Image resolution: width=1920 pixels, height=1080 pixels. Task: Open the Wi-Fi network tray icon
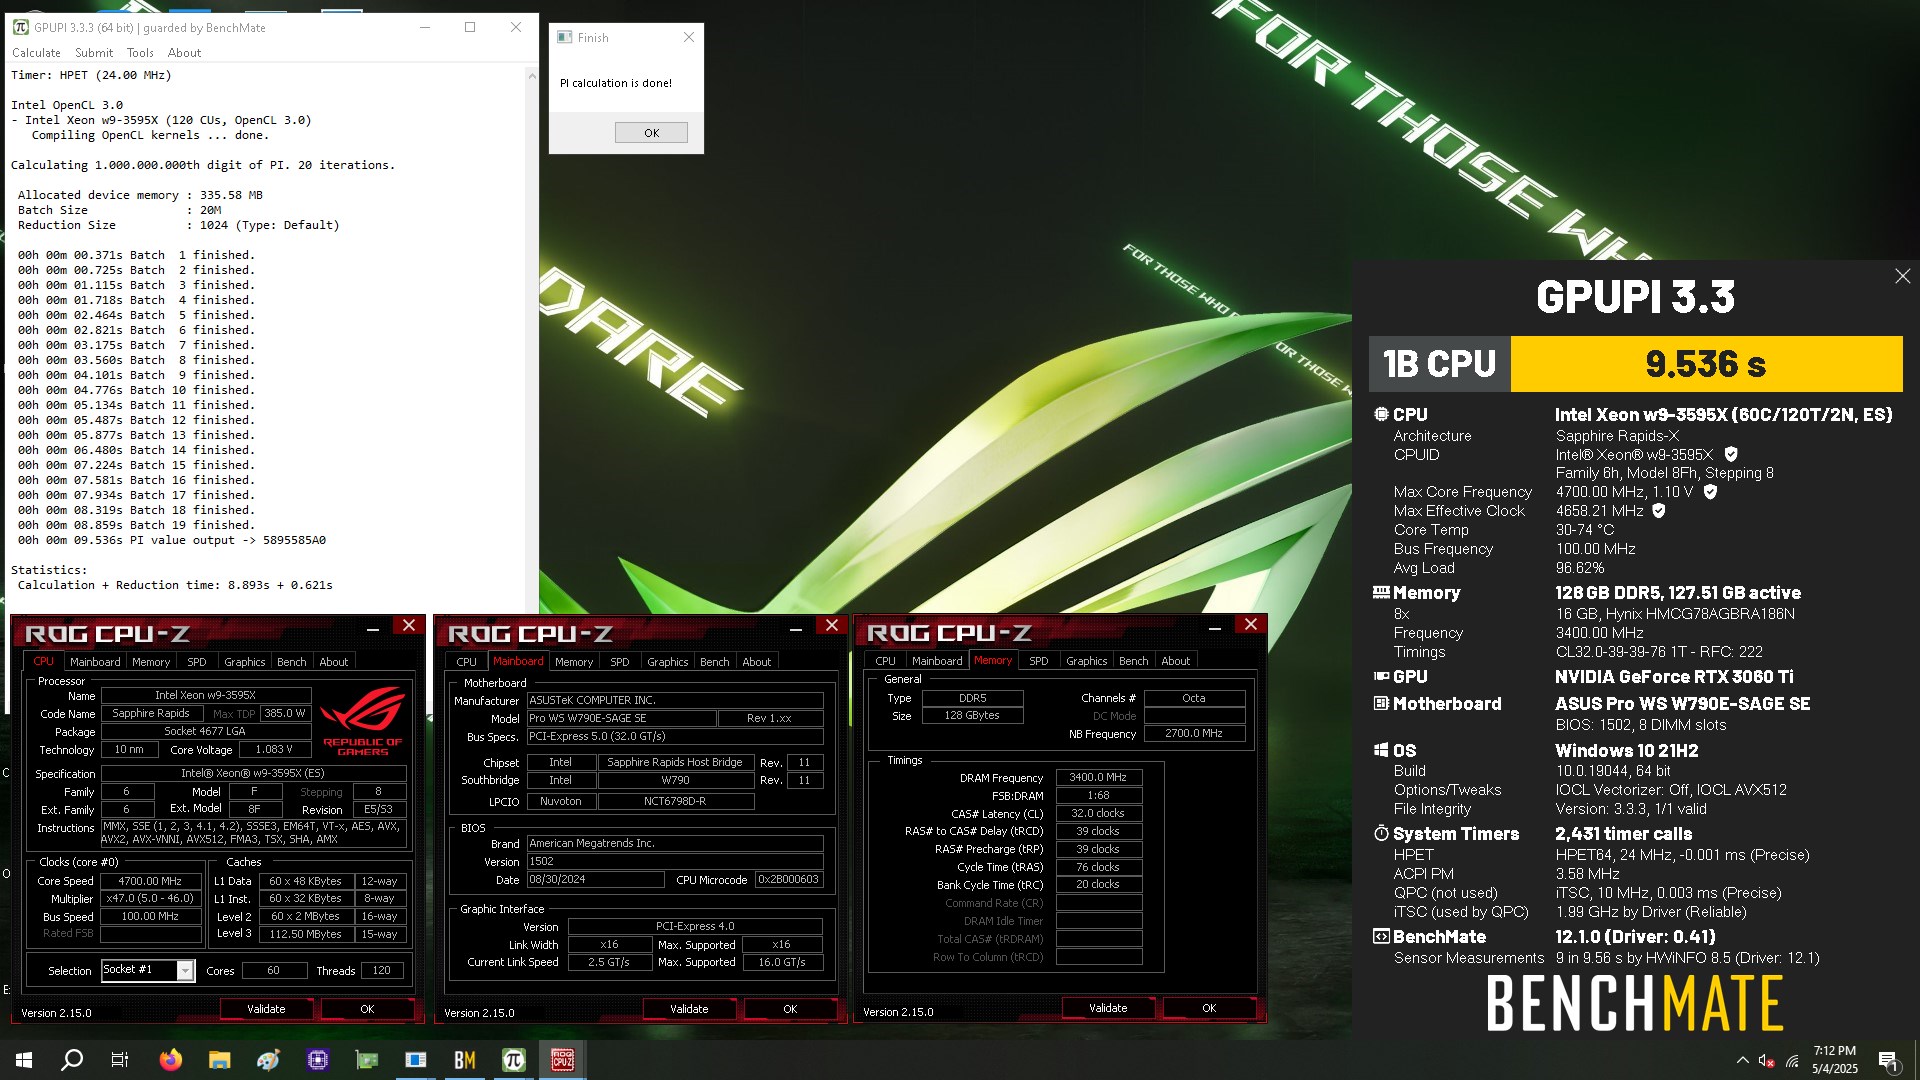tap(1792, 1060)
